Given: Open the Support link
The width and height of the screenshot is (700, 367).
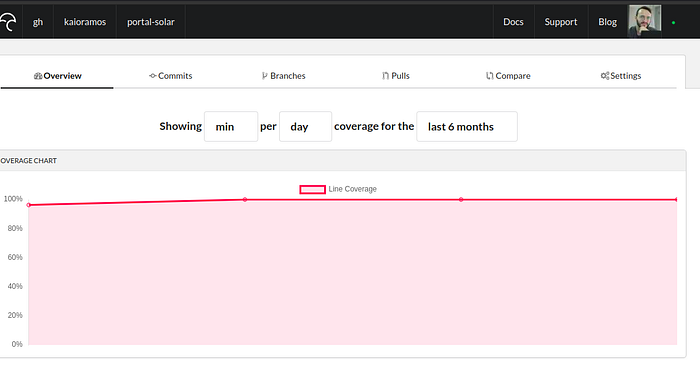Looking at the screenshot, I should click(x=561, y=22).
